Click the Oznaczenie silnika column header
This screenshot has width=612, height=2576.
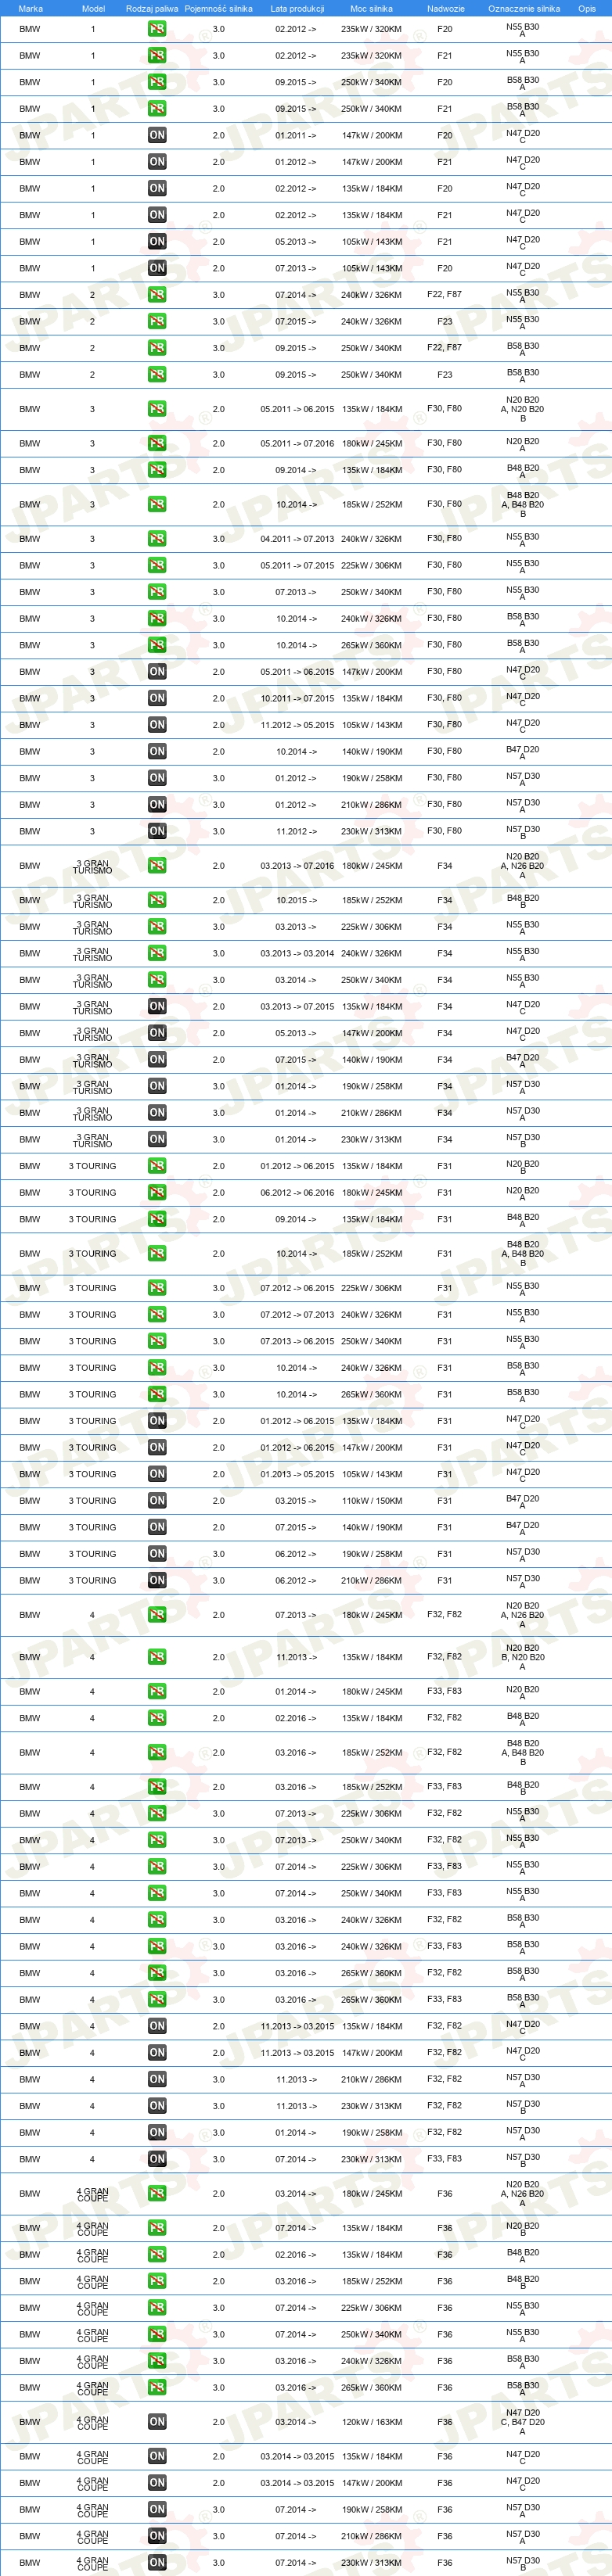tap(523, 9)
